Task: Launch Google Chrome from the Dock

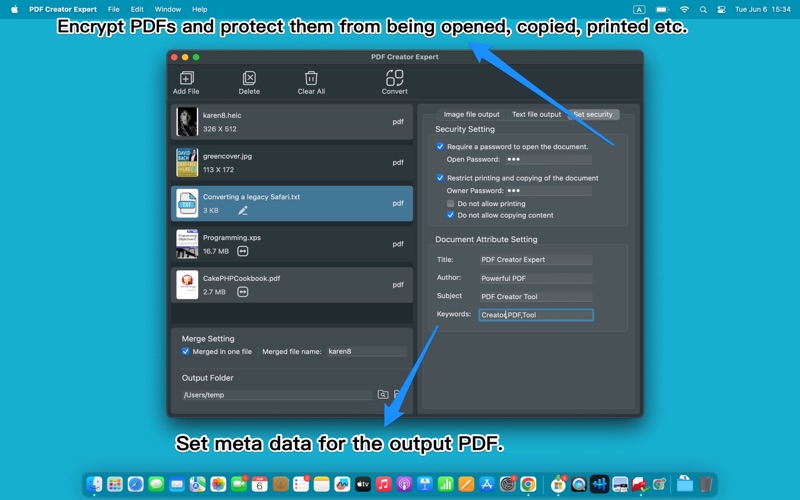Action: tap(528, 484)
